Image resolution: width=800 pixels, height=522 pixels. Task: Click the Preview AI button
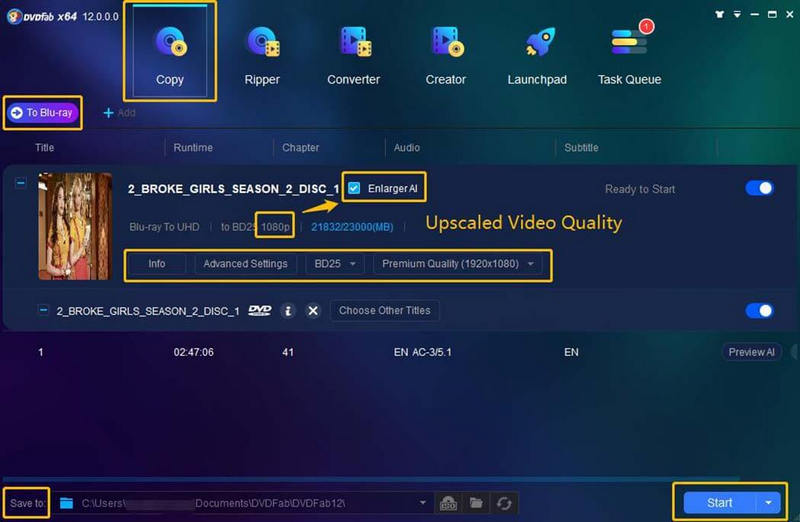click(x=752, y=352)
